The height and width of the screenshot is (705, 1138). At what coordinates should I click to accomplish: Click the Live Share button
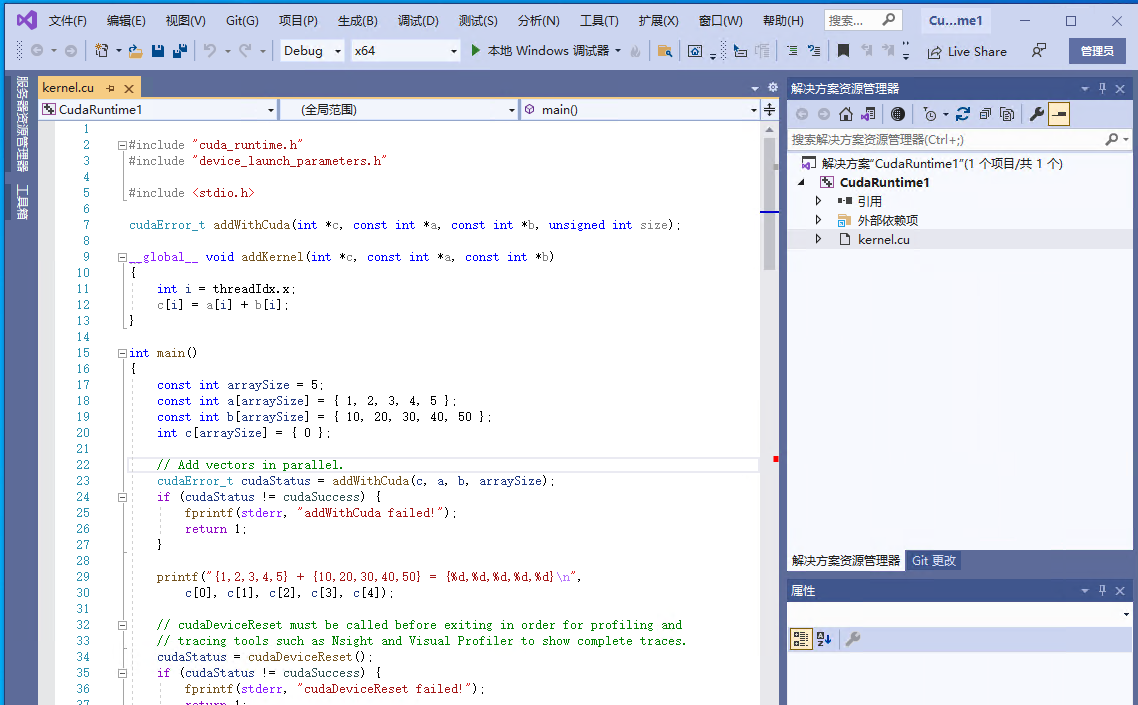967,52
